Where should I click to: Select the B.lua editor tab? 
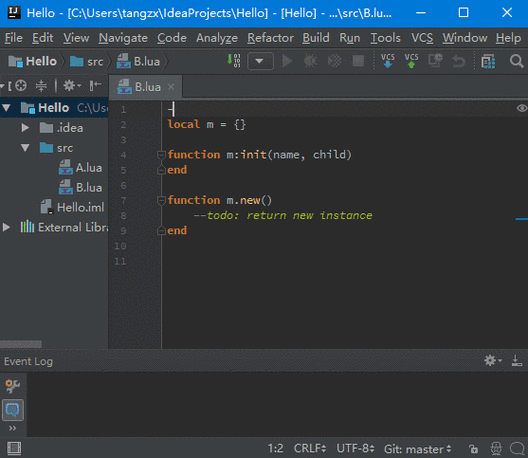(146, 87)
